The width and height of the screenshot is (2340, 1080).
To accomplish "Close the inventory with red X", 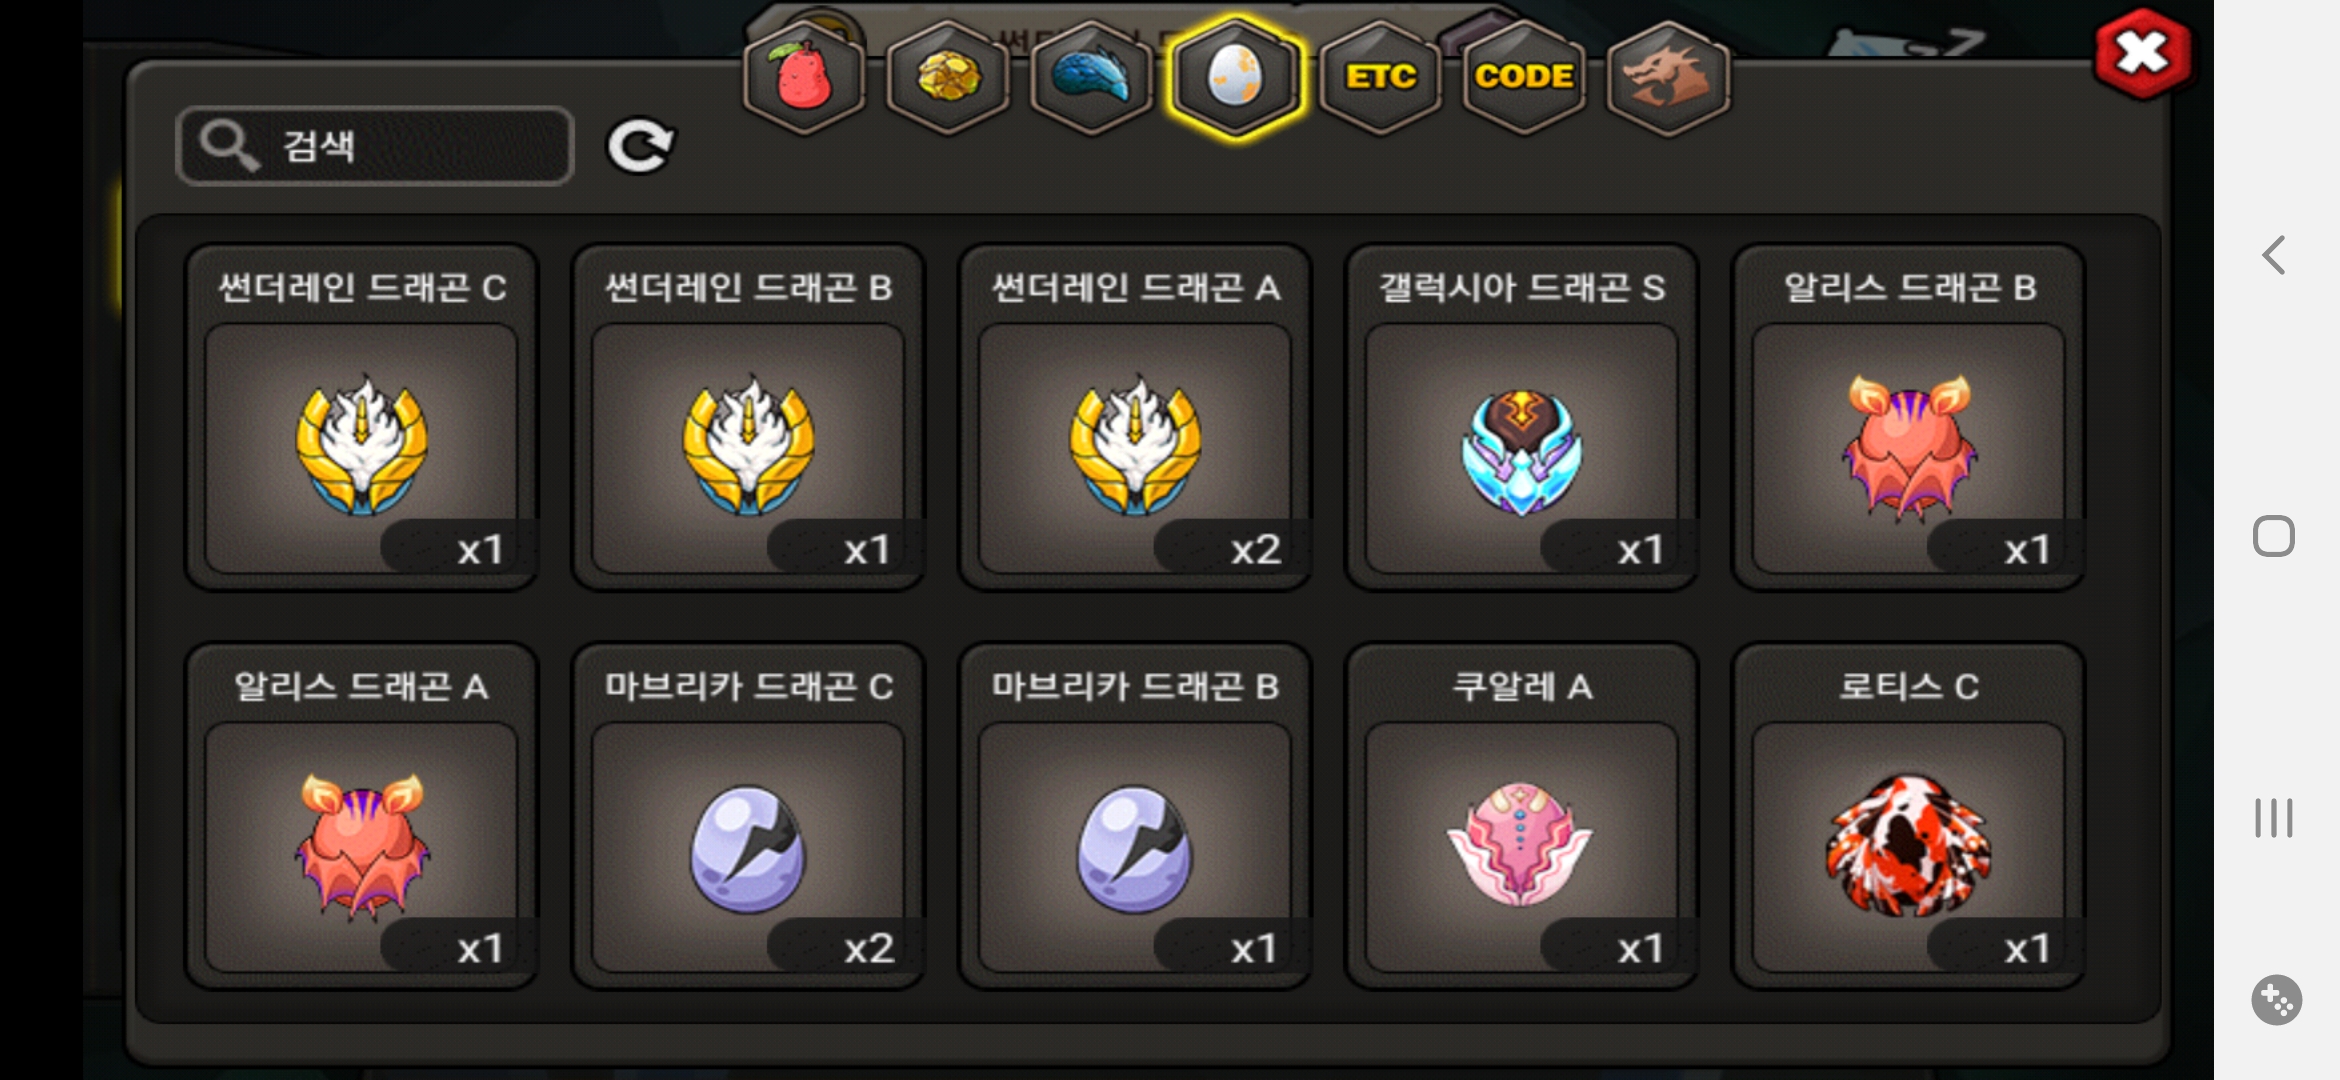I will point(2143,53).
